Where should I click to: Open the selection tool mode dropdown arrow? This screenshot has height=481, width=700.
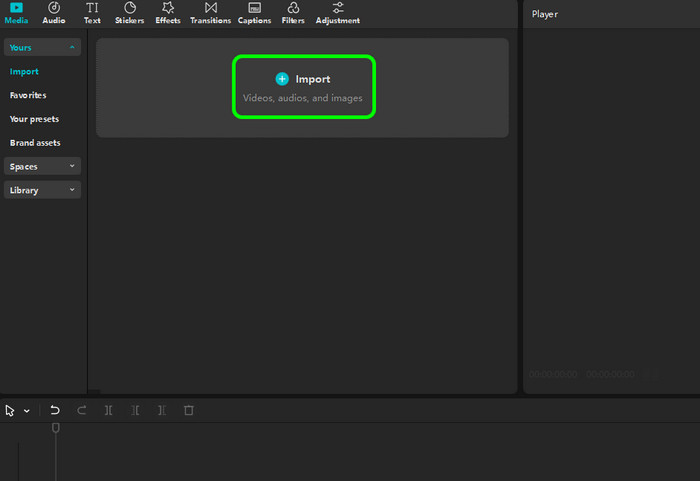[x=26, y=411]
